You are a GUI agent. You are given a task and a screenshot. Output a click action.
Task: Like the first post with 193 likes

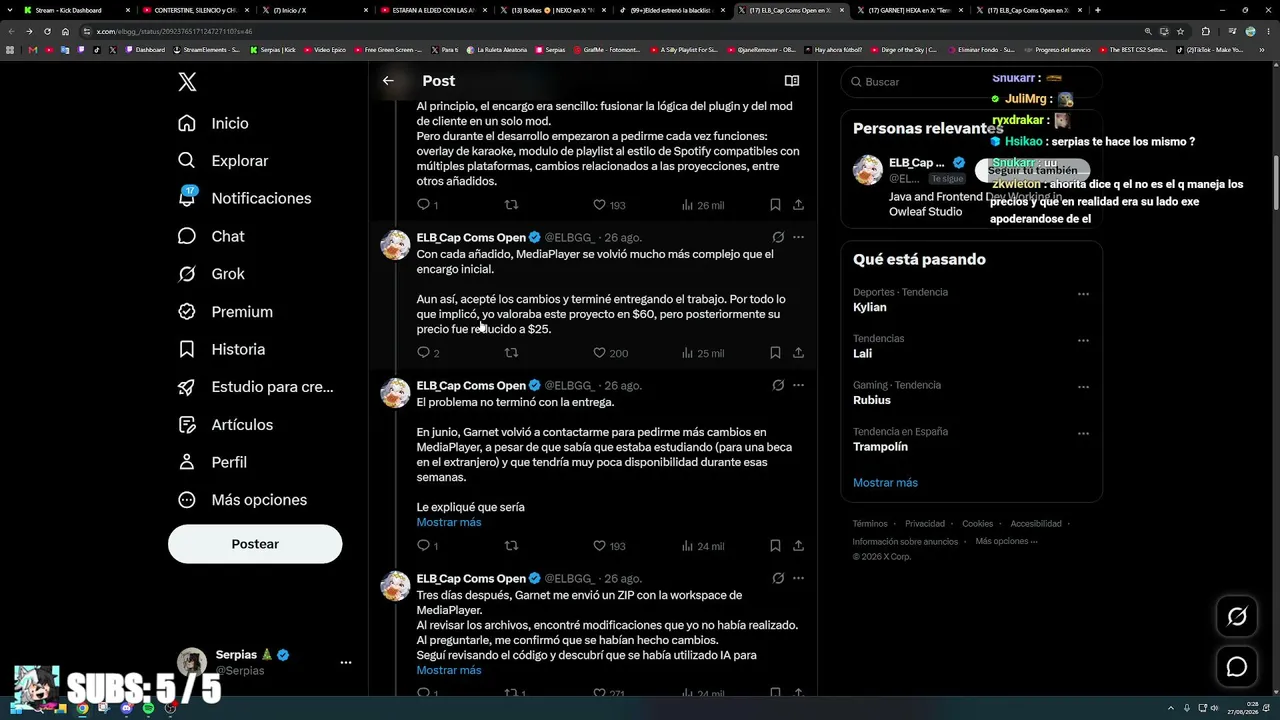point(609,205)
